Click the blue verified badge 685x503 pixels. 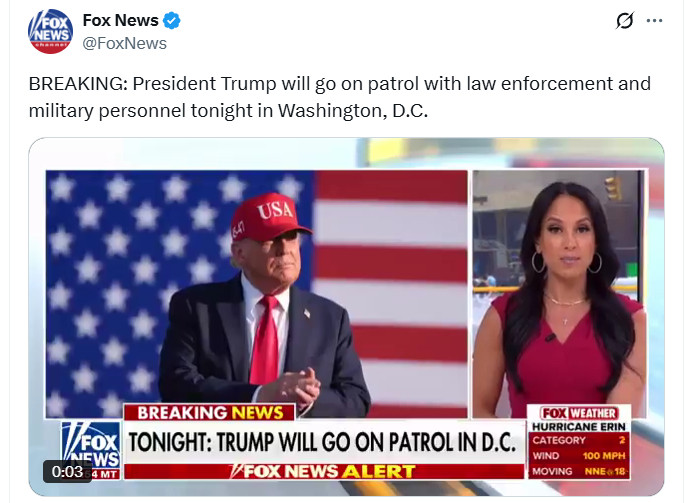(171, 21)
